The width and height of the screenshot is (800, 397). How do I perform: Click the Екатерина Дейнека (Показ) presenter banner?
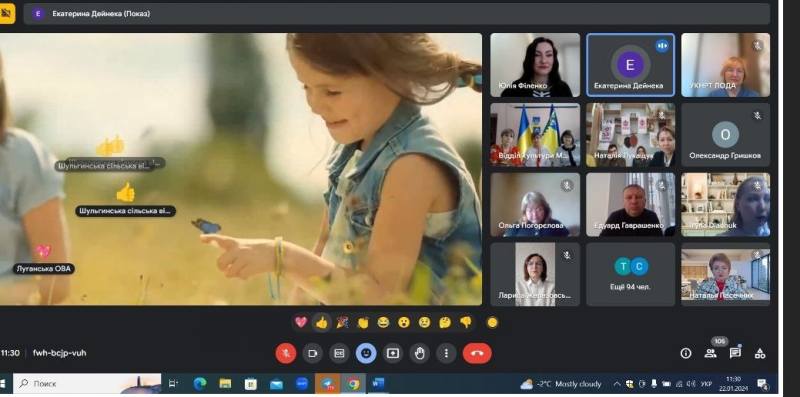click(x=396, y=14)
